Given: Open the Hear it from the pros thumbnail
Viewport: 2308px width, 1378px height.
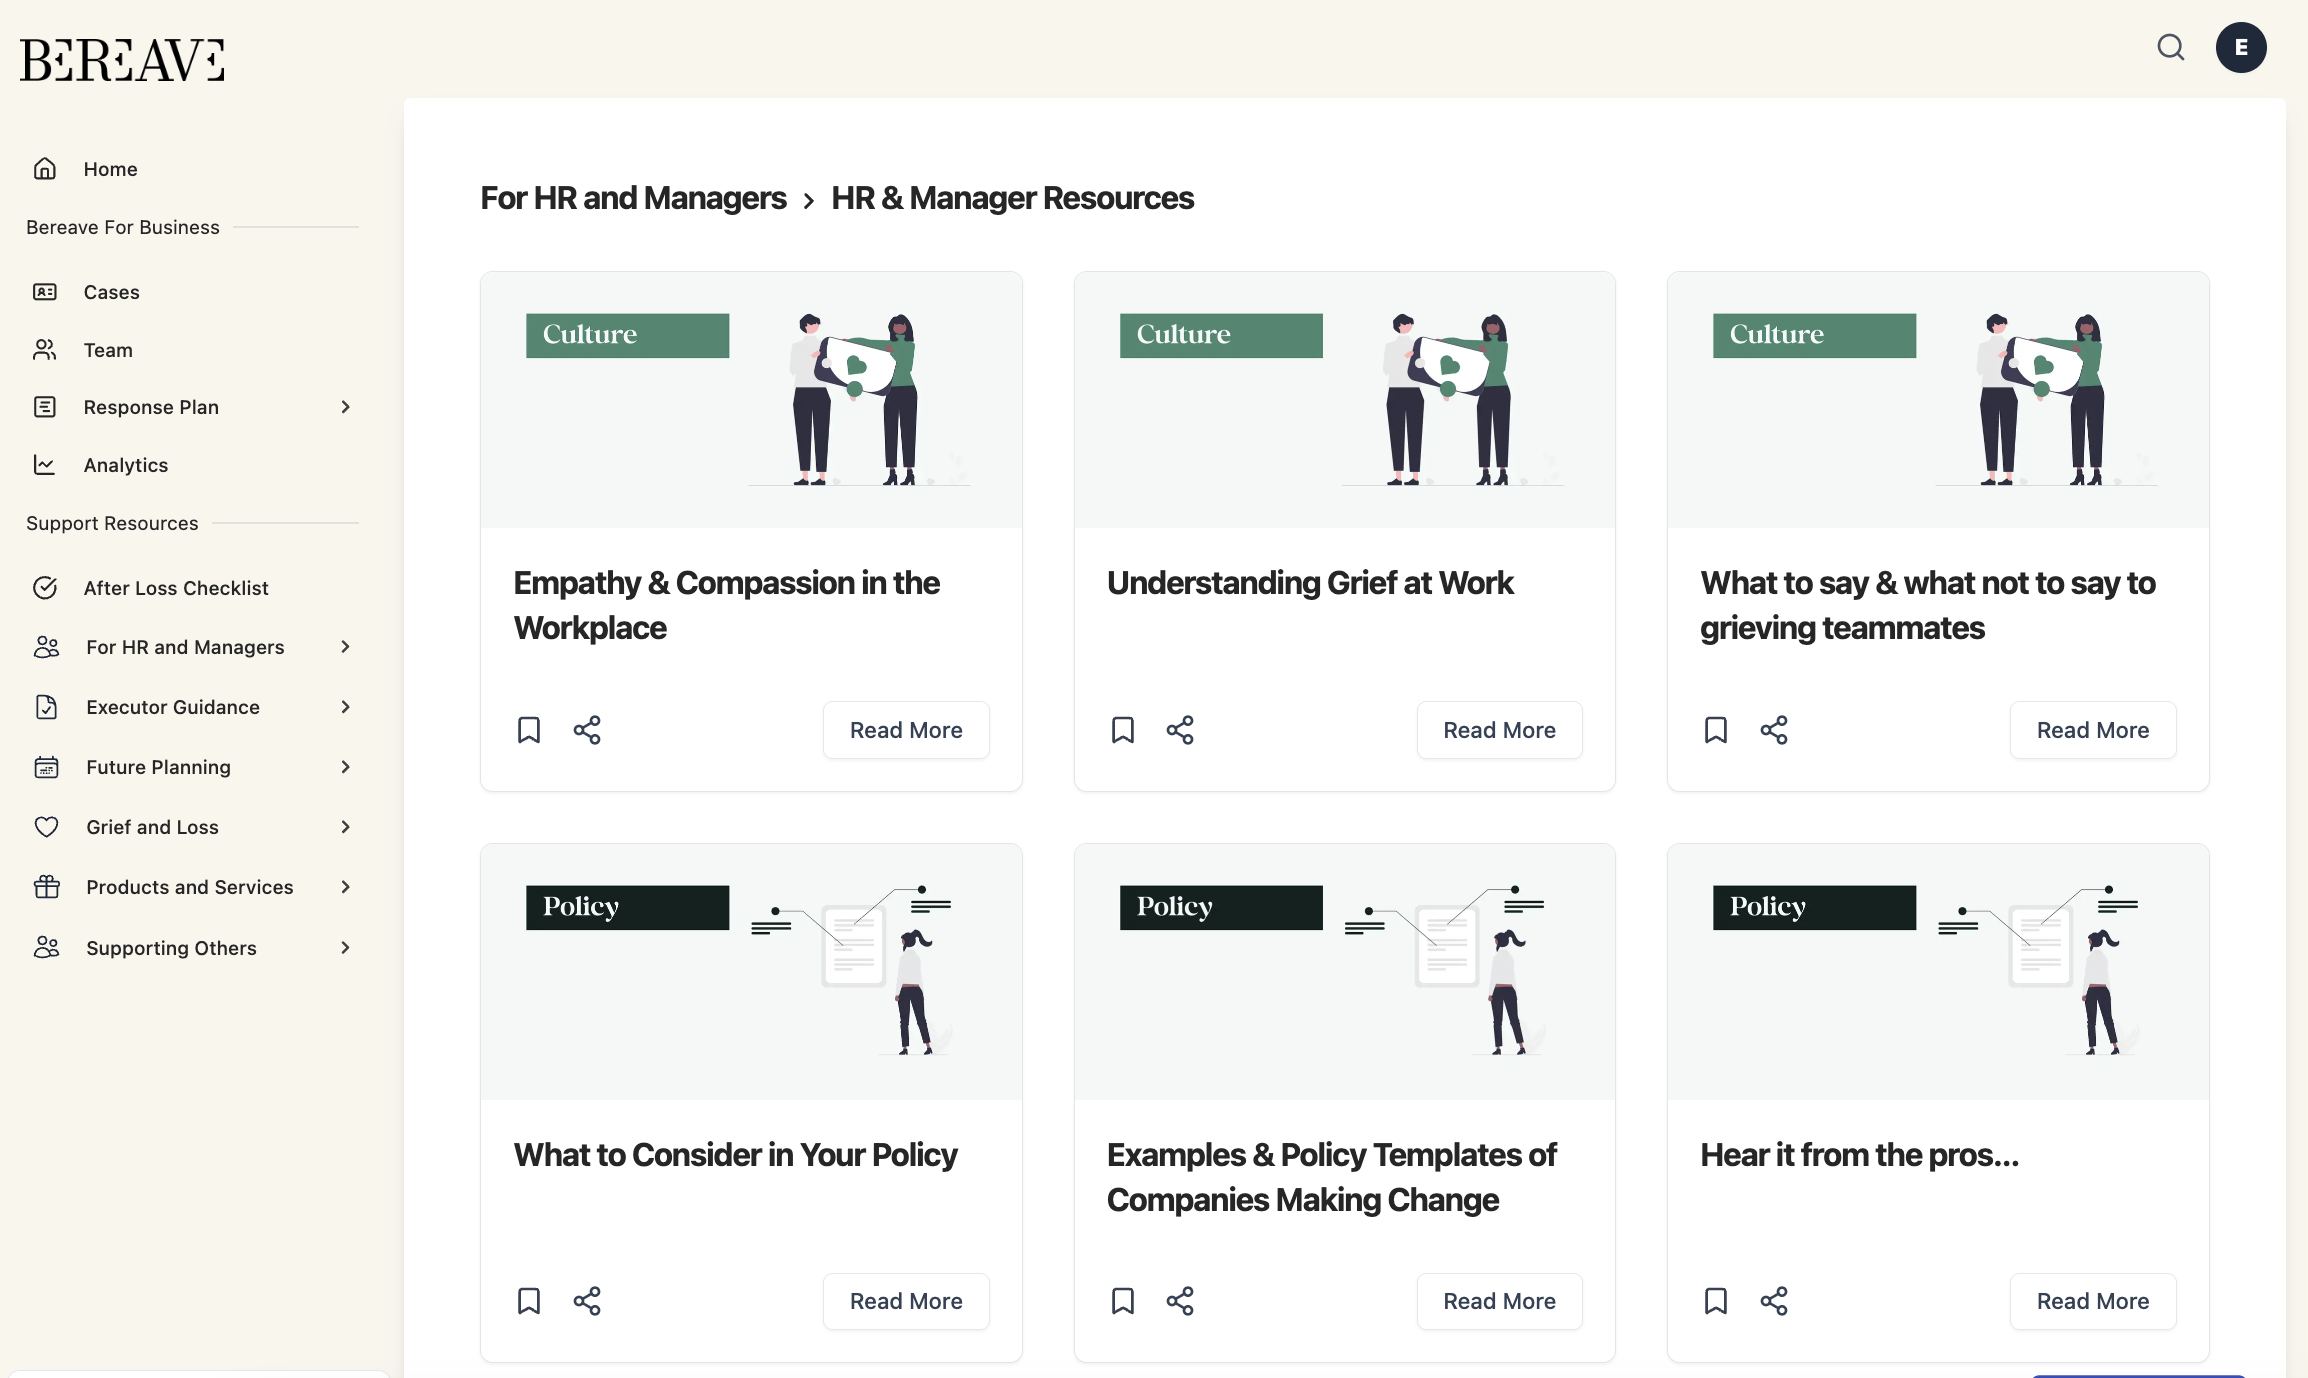Looking at the screenshot, I should click(x=1938, y=971).
